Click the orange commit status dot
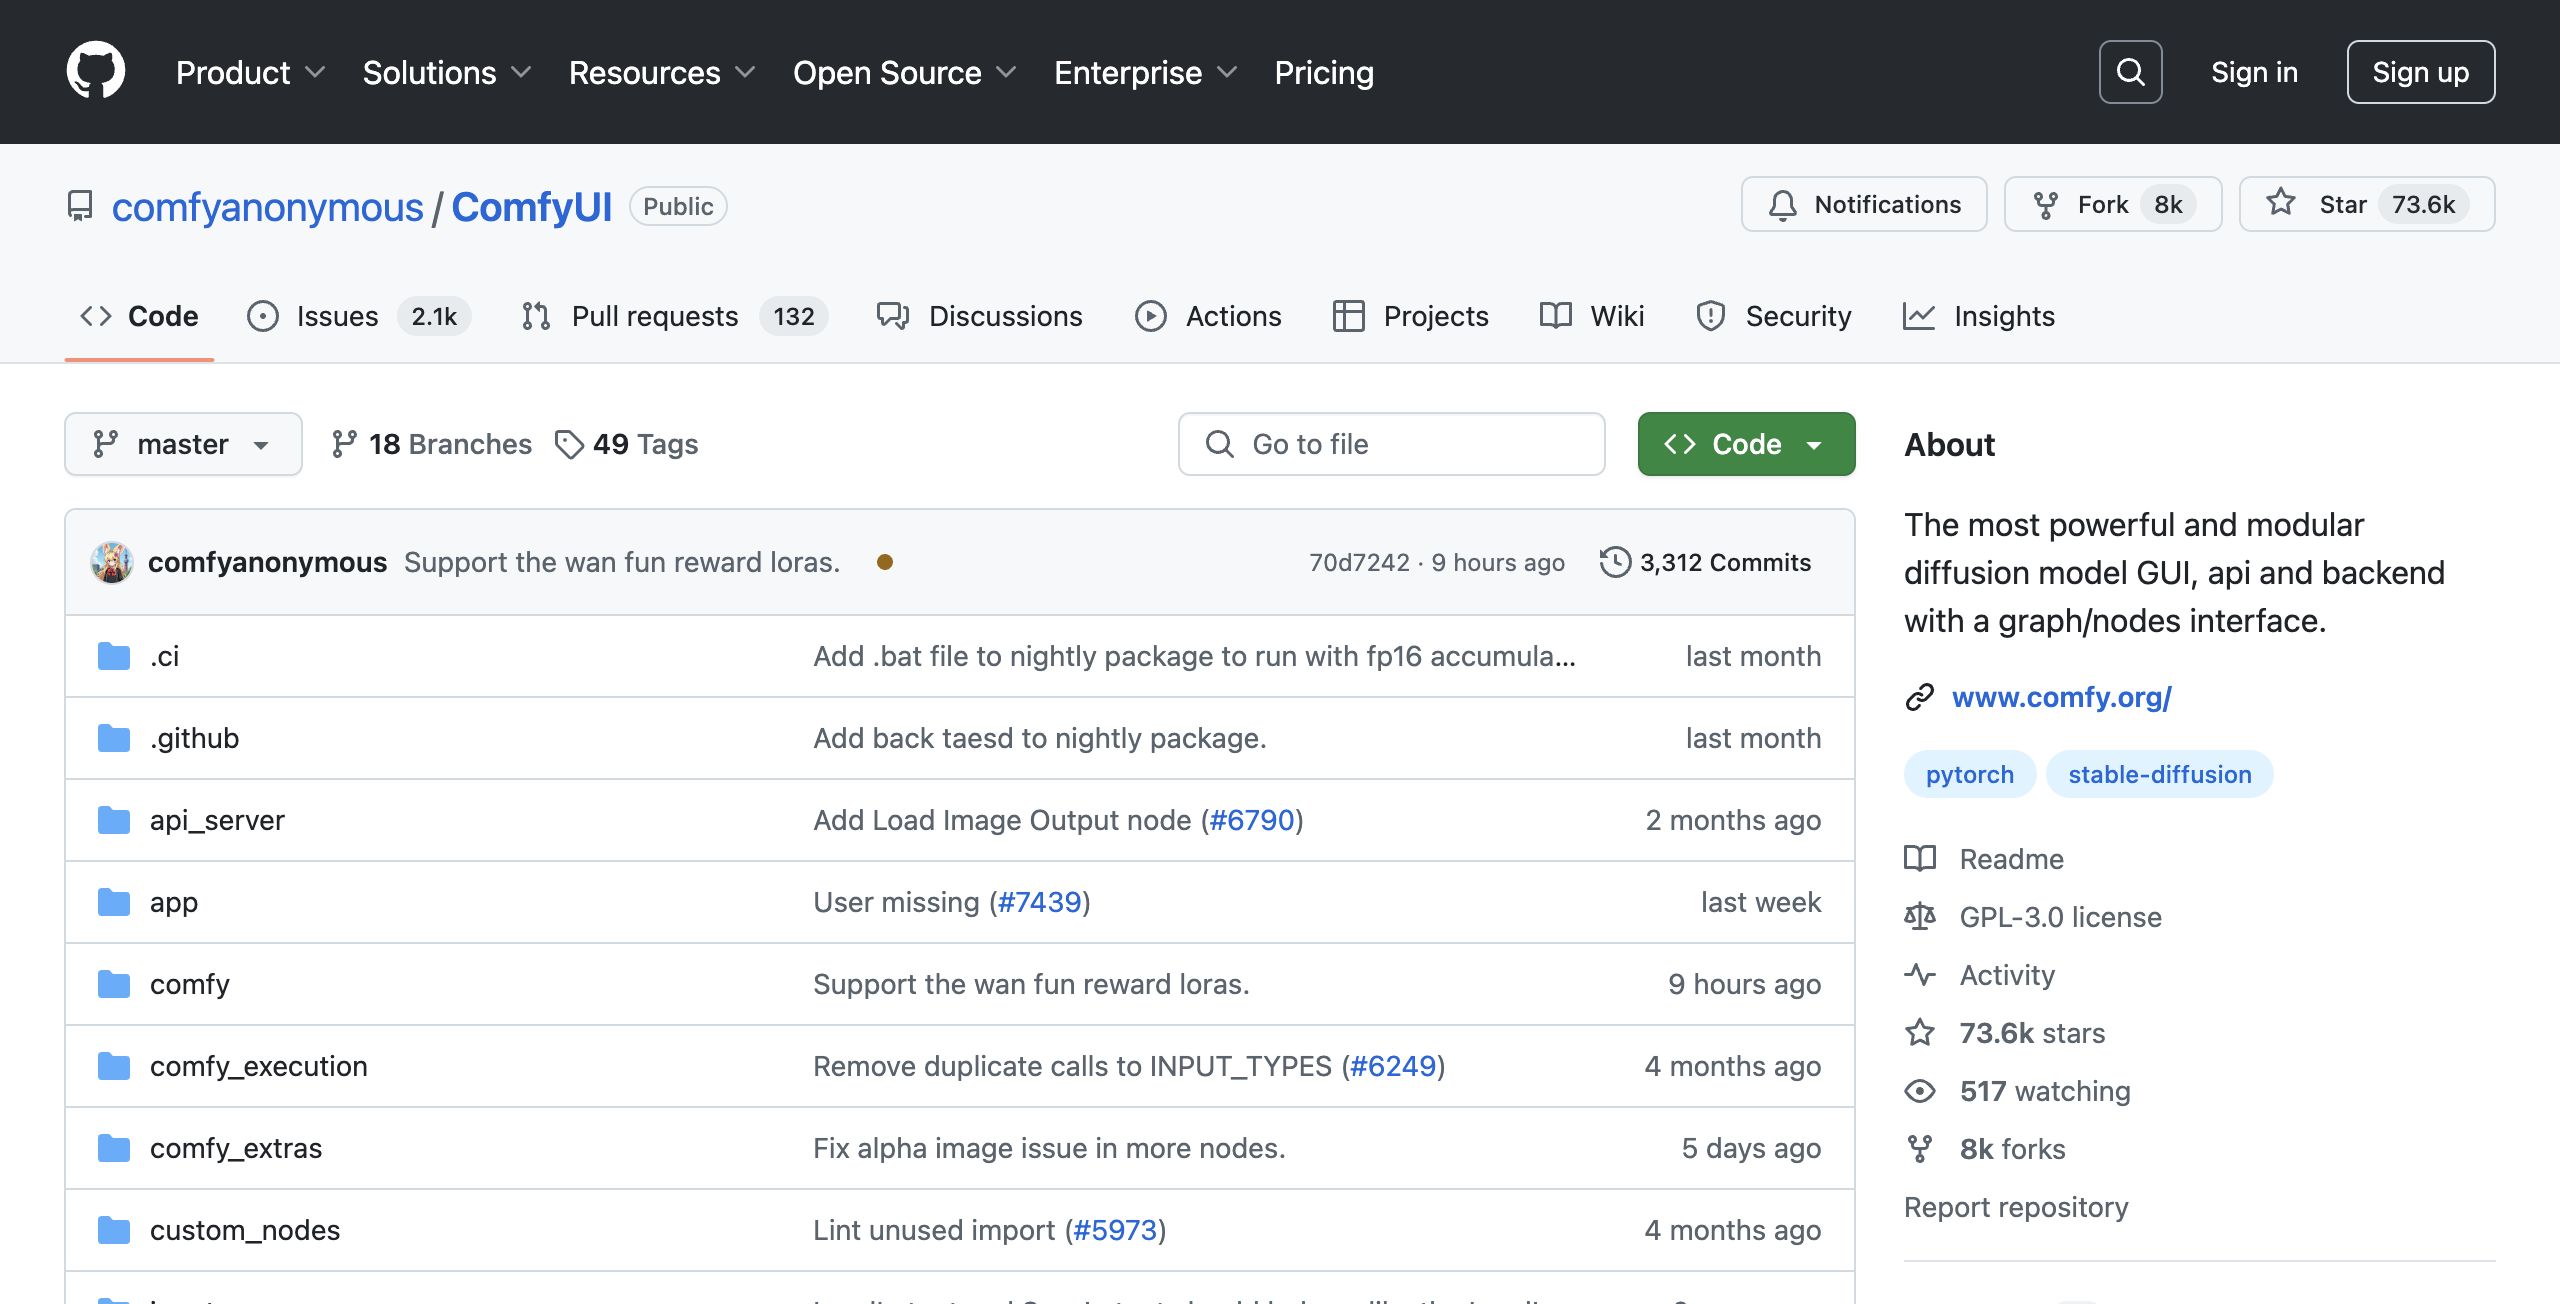The image size is (2560, 1304). point(884,562)
